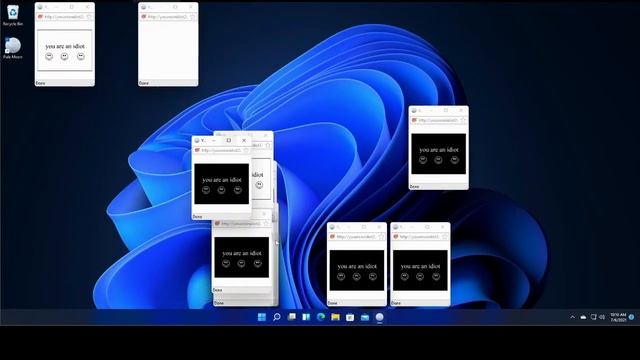Open volume speaker tray icon
Image resolution: width=640 pixels, height=360 pixels.
(x=602, y=317)
